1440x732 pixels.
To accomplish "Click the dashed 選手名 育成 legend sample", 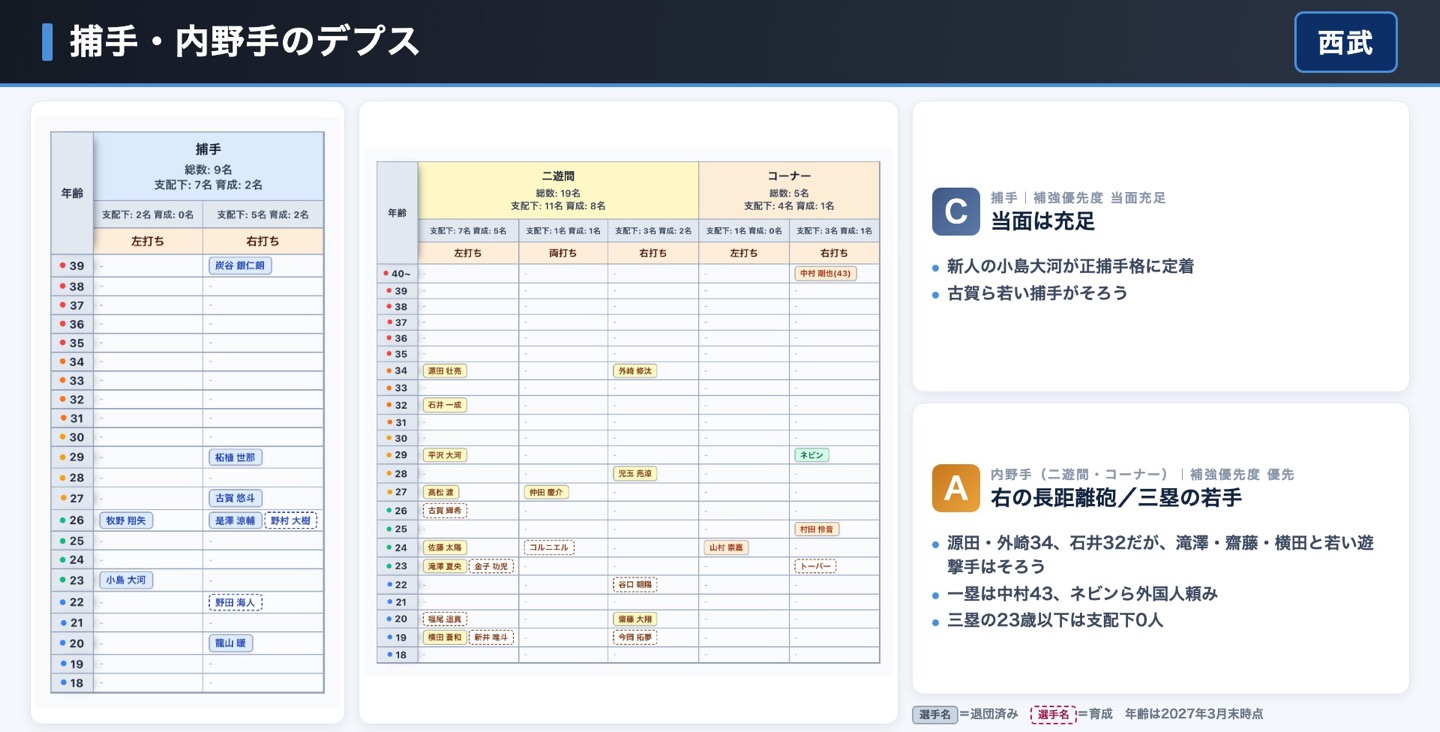I will pos(1053,714).
